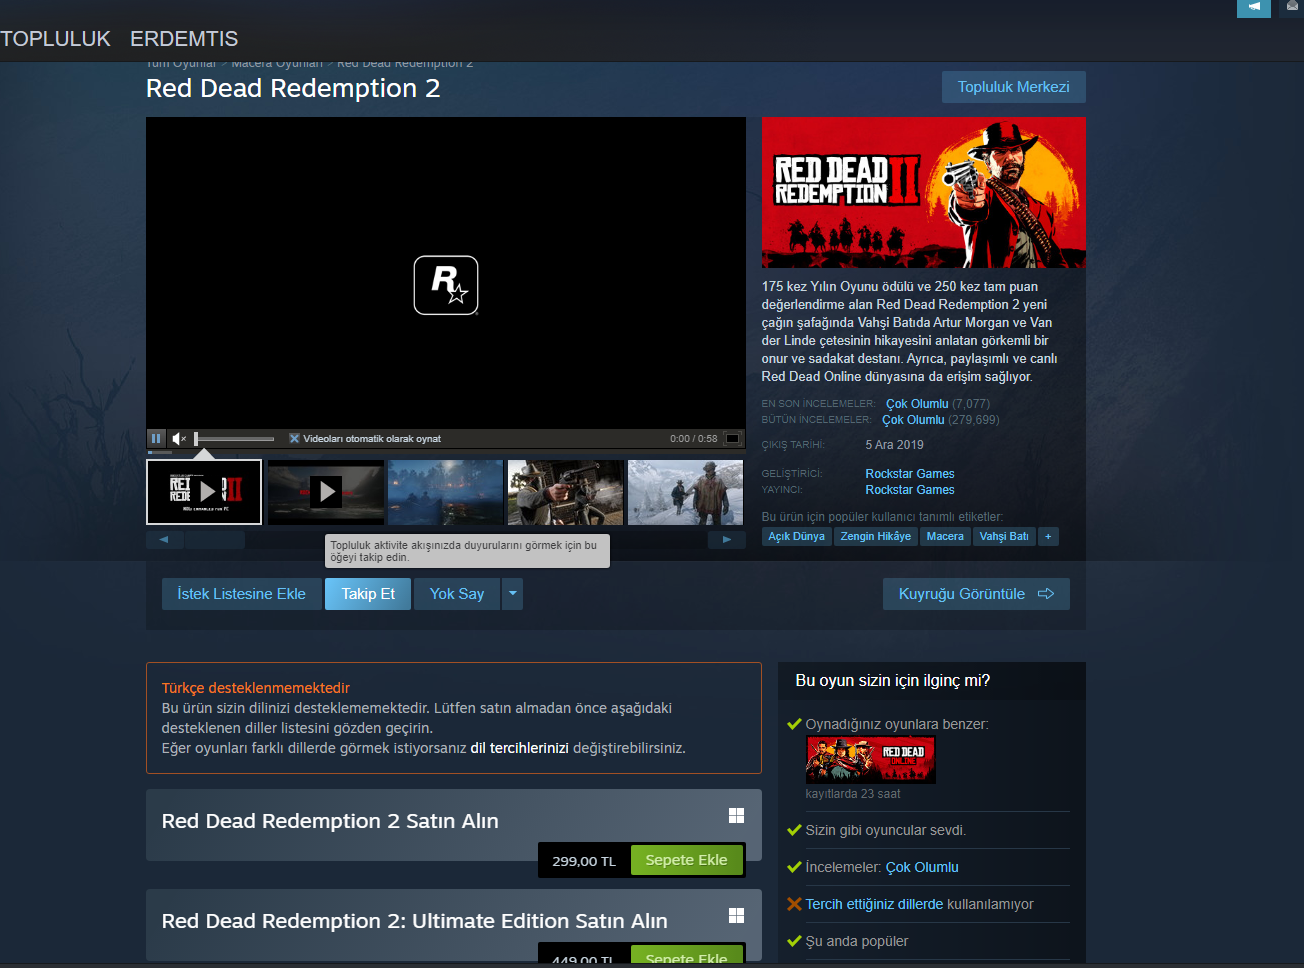Expand the dropdown arrow next to Yok Say
Screen dimensions: 1304x968
(x=512, y=594)
